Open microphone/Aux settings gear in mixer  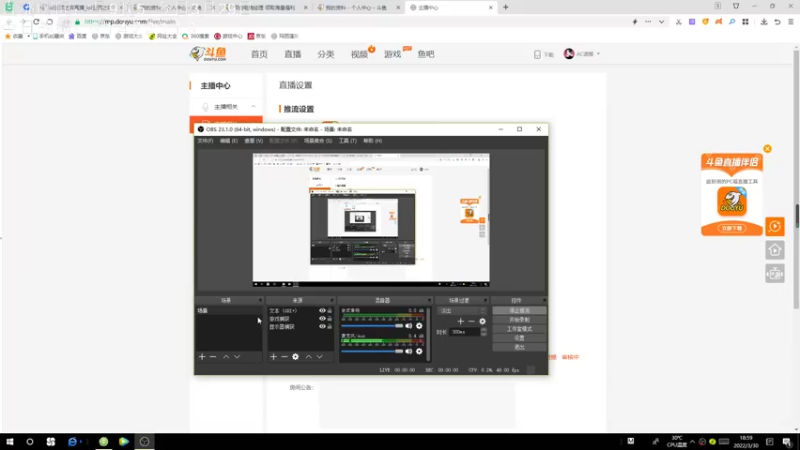tap(419, 351)
